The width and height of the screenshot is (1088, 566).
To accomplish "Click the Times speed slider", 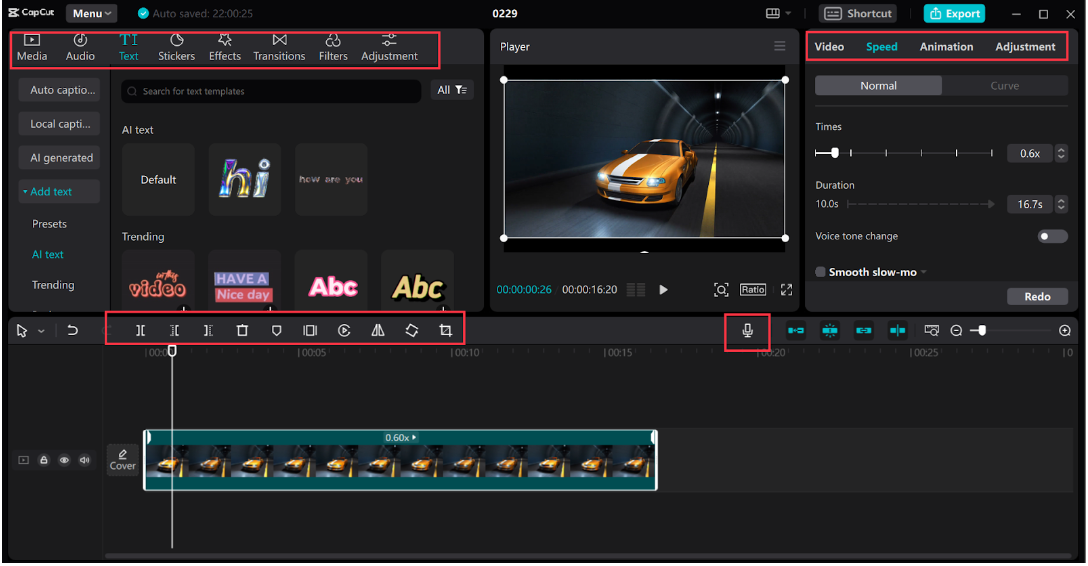I will [904, 153].
